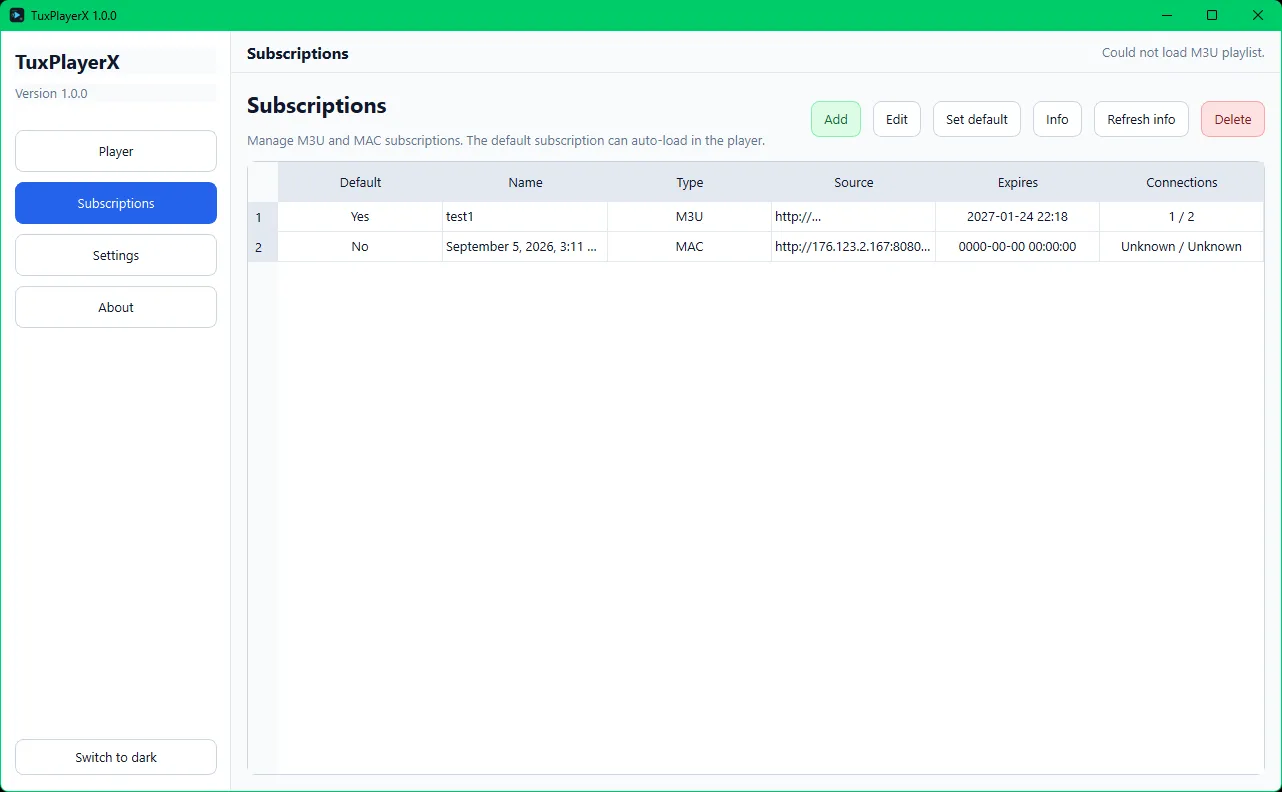Go to the About page

(x=116, y=307)
